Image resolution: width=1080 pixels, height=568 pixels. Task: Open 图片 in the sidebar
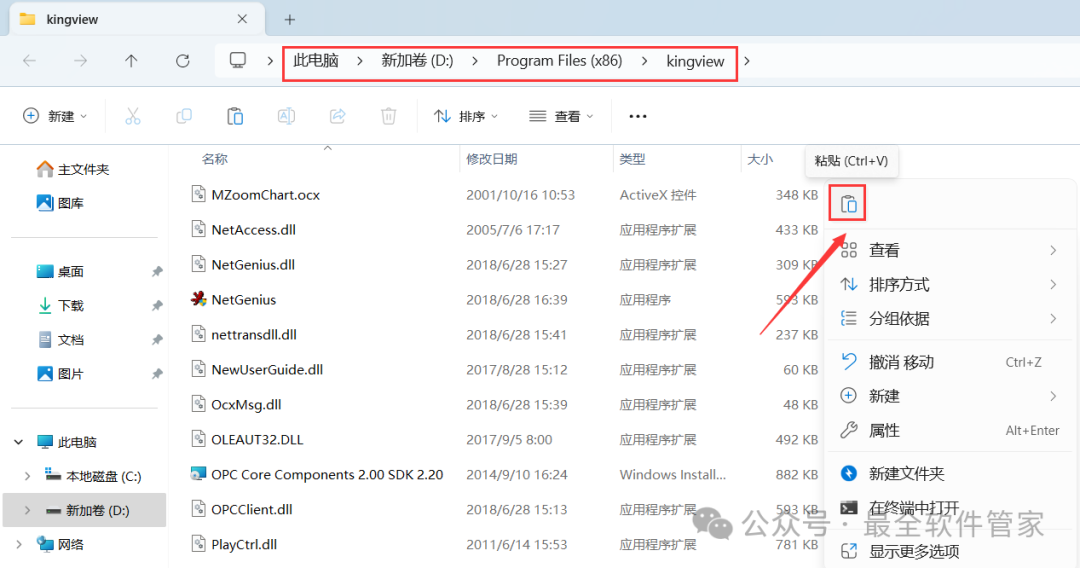60,373
